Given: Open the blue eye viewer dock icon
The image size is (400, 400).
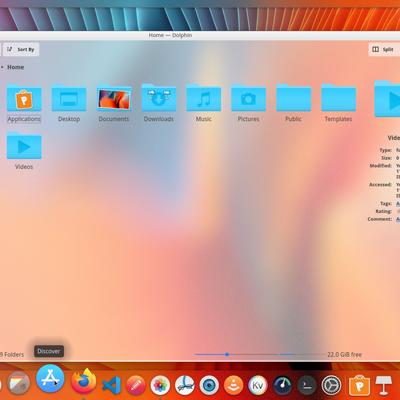Looking at the screenshot, I should coord(209,385).
